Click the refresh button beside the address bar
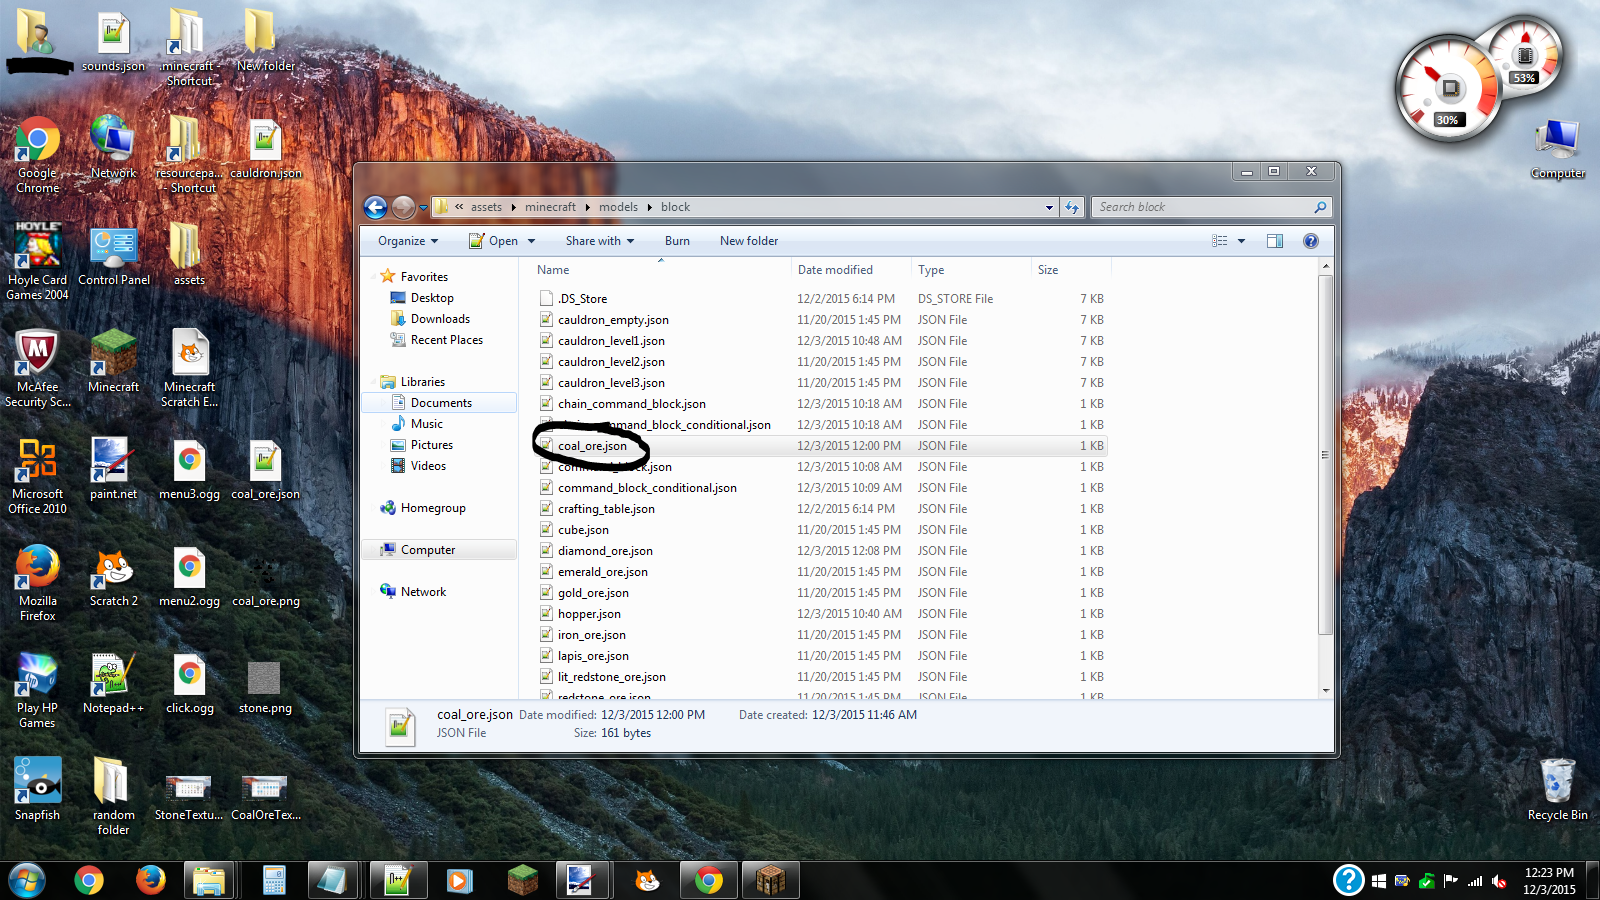Image resolution: width=1600 pixels, height=900 pixels. coord(1072,207)
